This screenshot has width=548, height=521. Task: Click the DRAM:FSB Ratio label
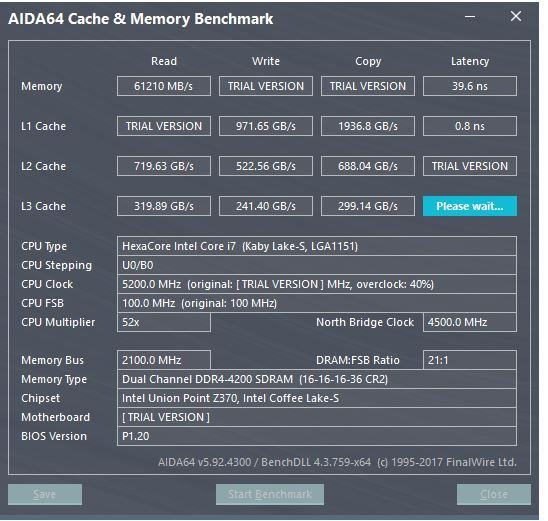(358, 360)
